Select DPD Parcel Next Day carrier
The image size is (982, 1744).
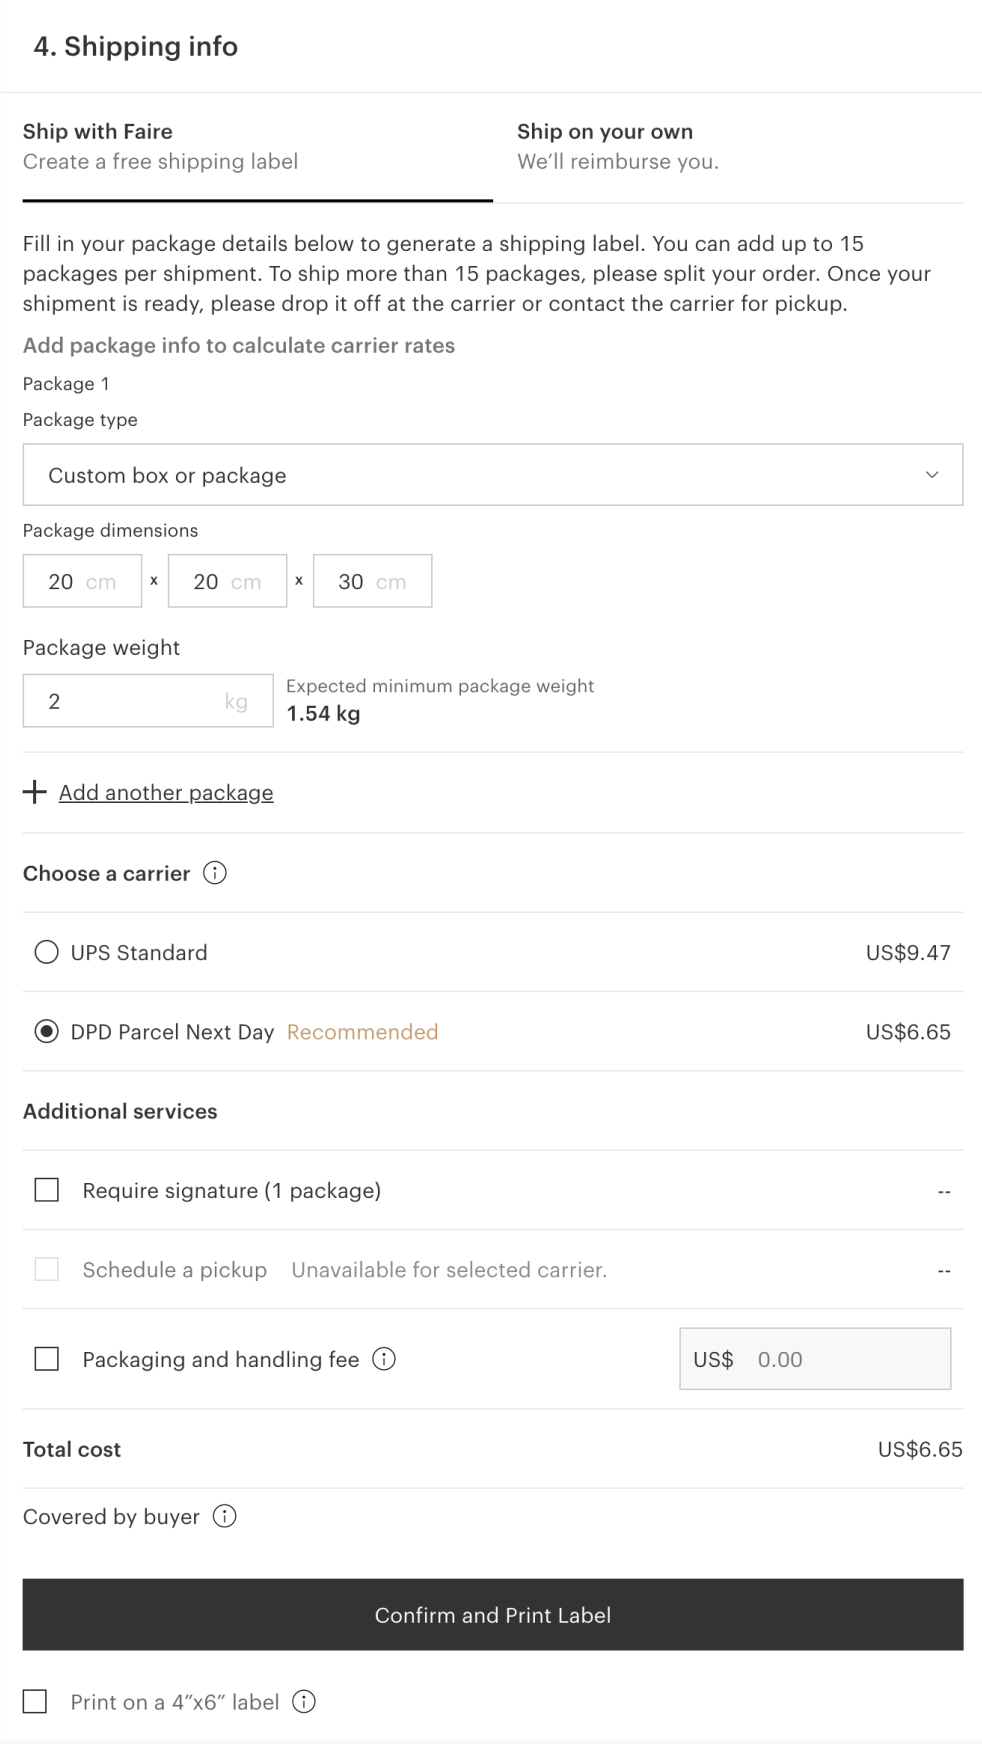[47, 1032]
